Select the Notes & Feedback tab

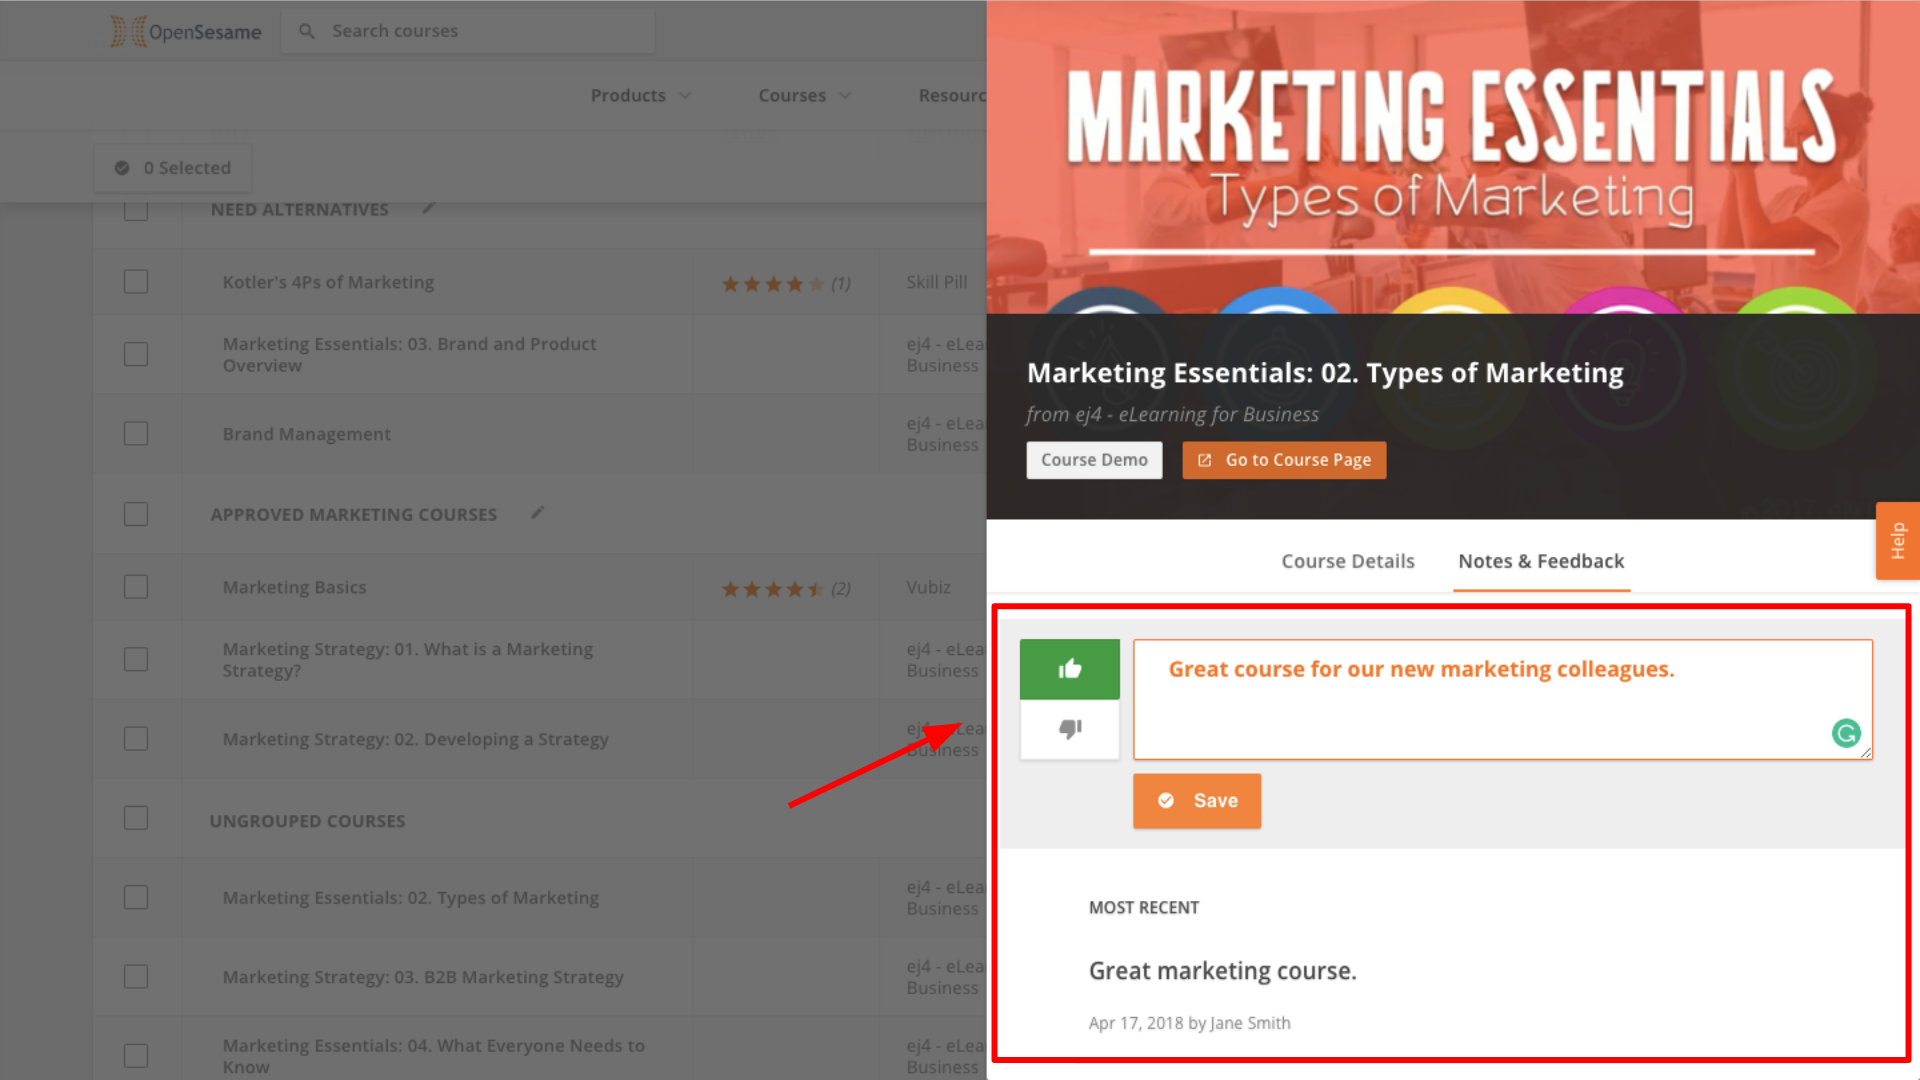pyautogui.click(x=1541, y=561)
